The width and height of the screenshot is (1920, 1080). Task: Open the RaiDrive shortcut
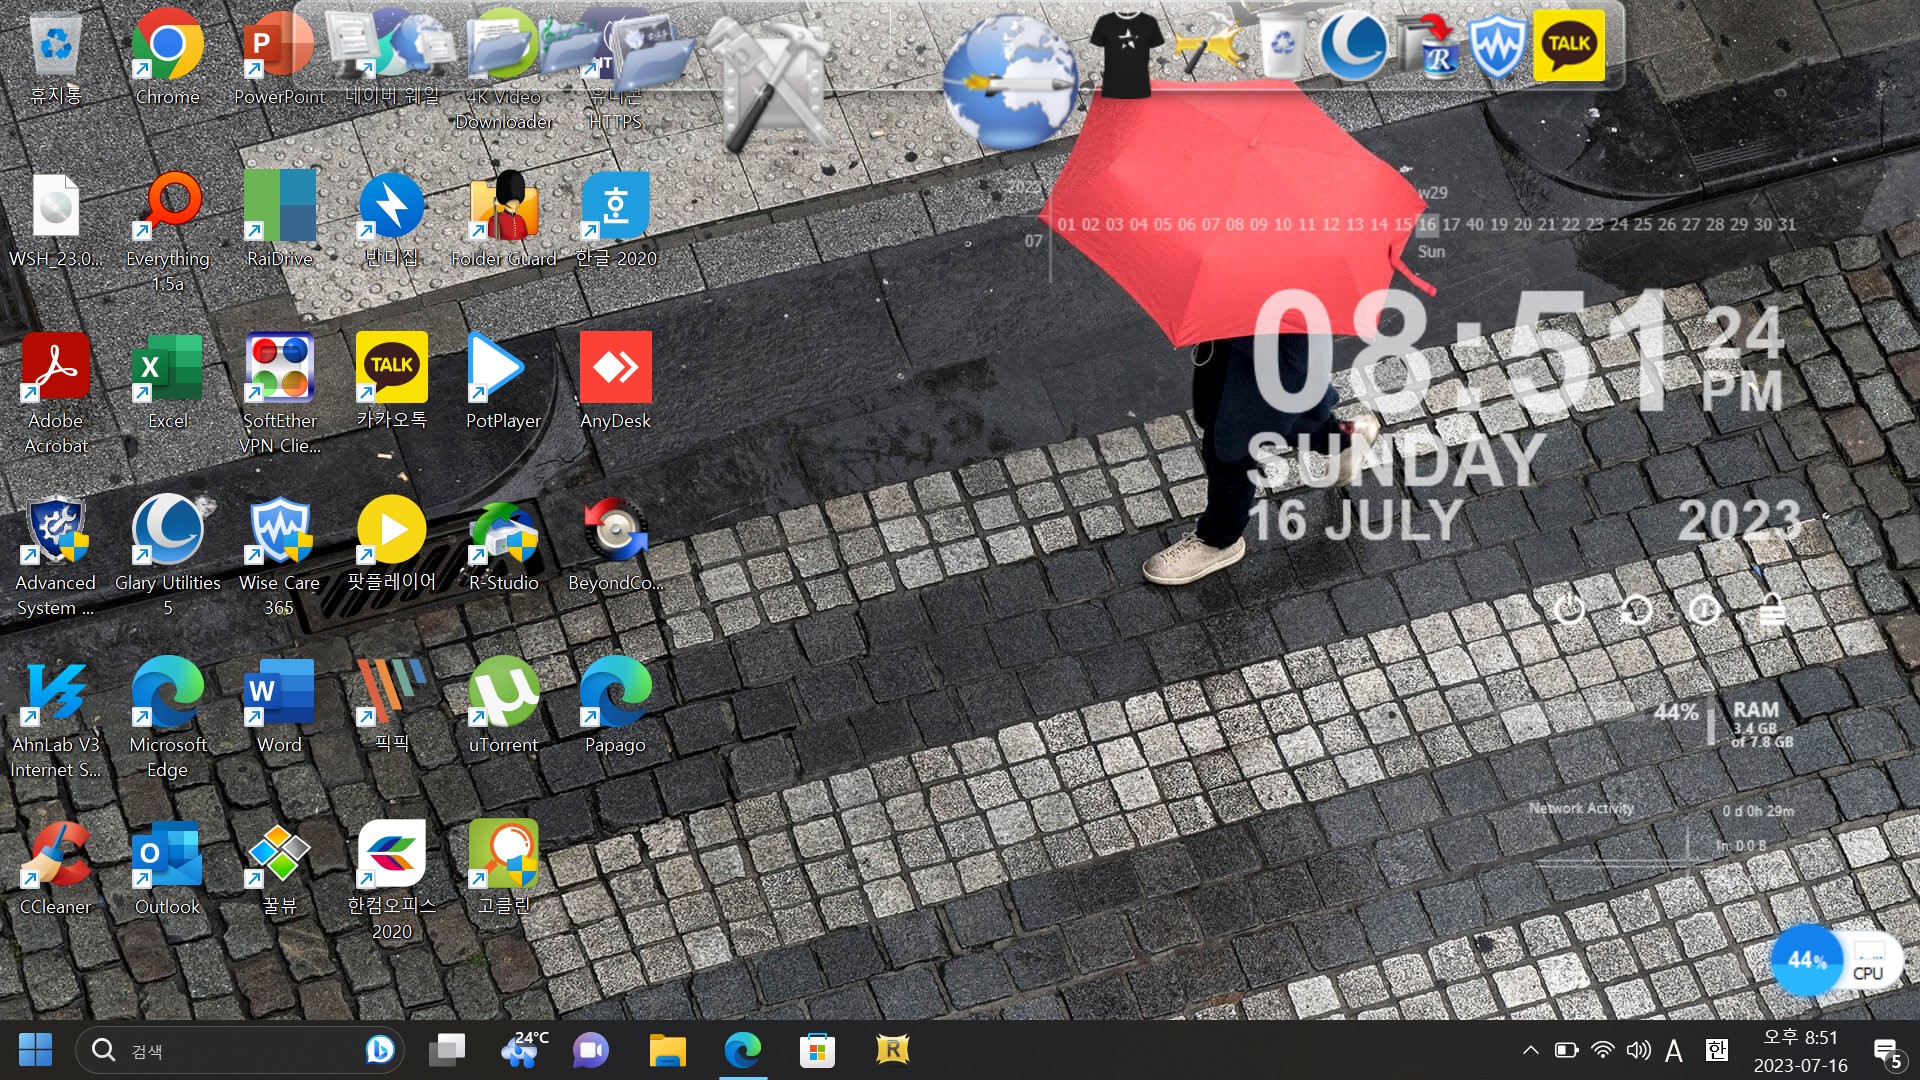click(279, 220)
